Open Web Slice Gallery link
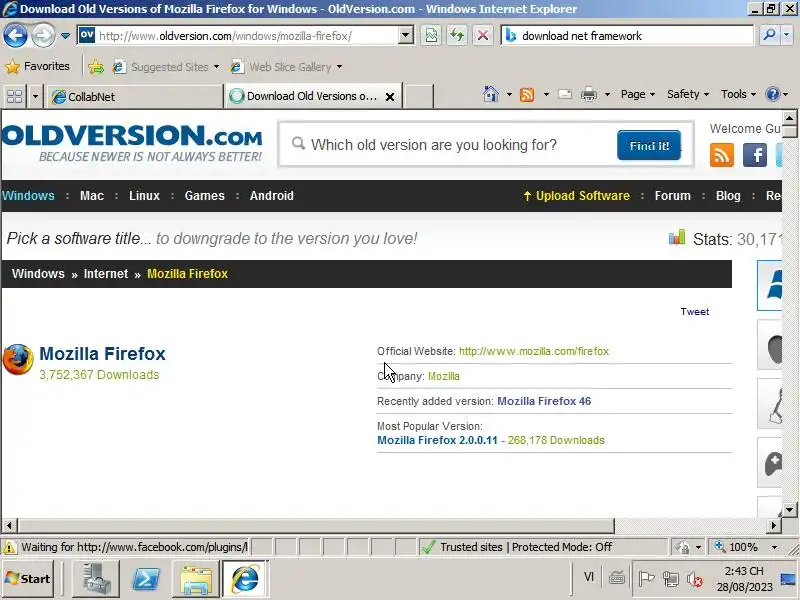This screenshot has height=600, width=800. click(286, 67)
